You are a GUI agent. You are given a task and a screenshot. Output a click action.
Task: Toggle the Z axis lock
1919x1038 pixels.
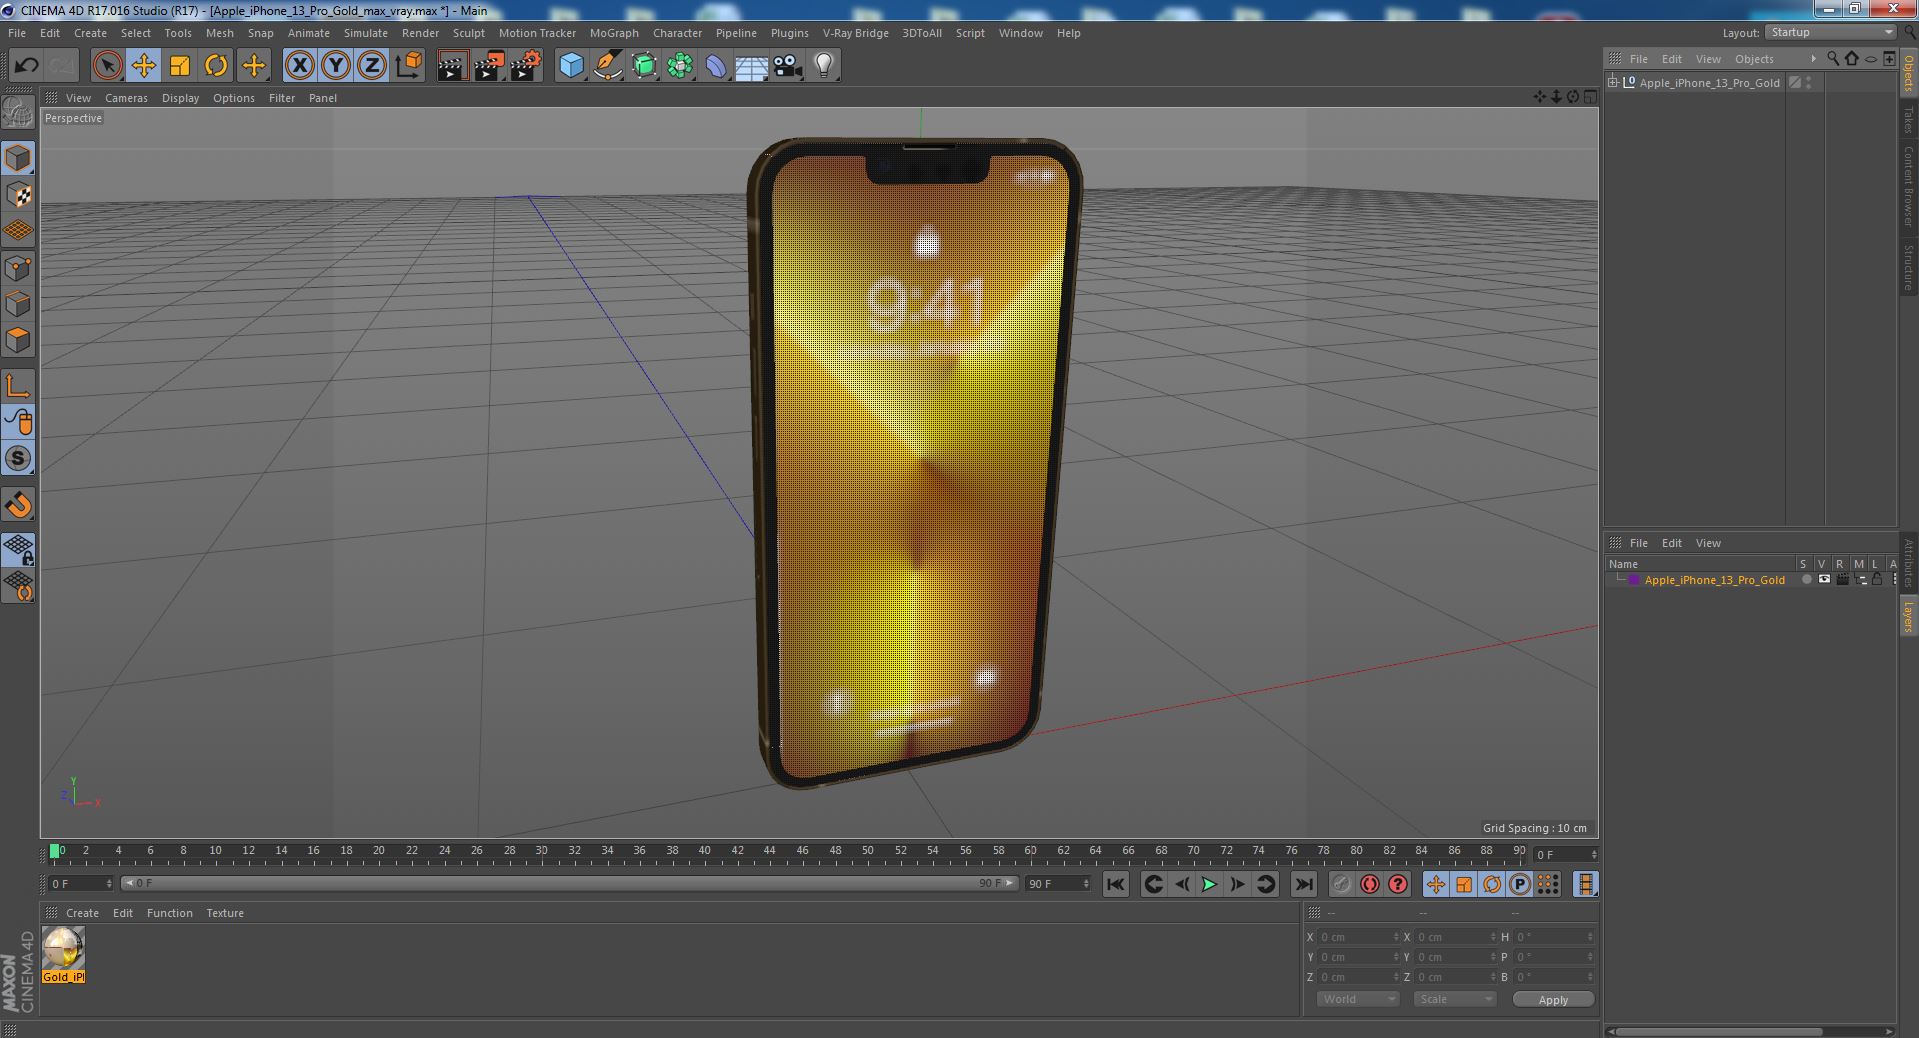coord(372,66)
